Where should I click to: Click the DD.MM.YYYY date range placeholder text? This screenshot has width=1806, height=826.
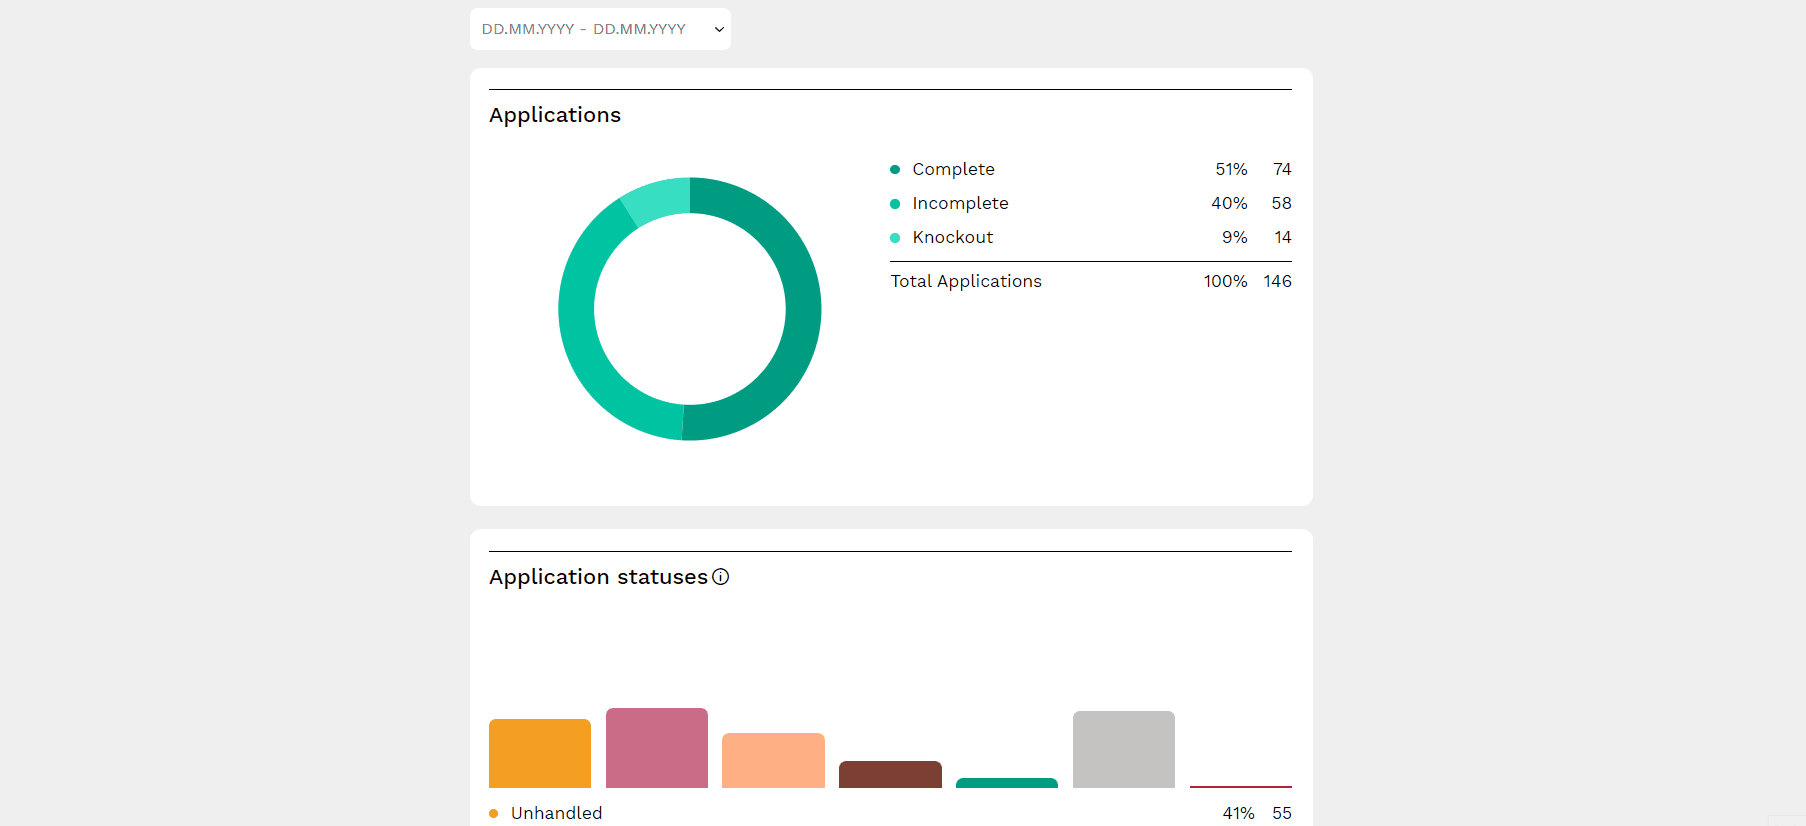[583, 30]
